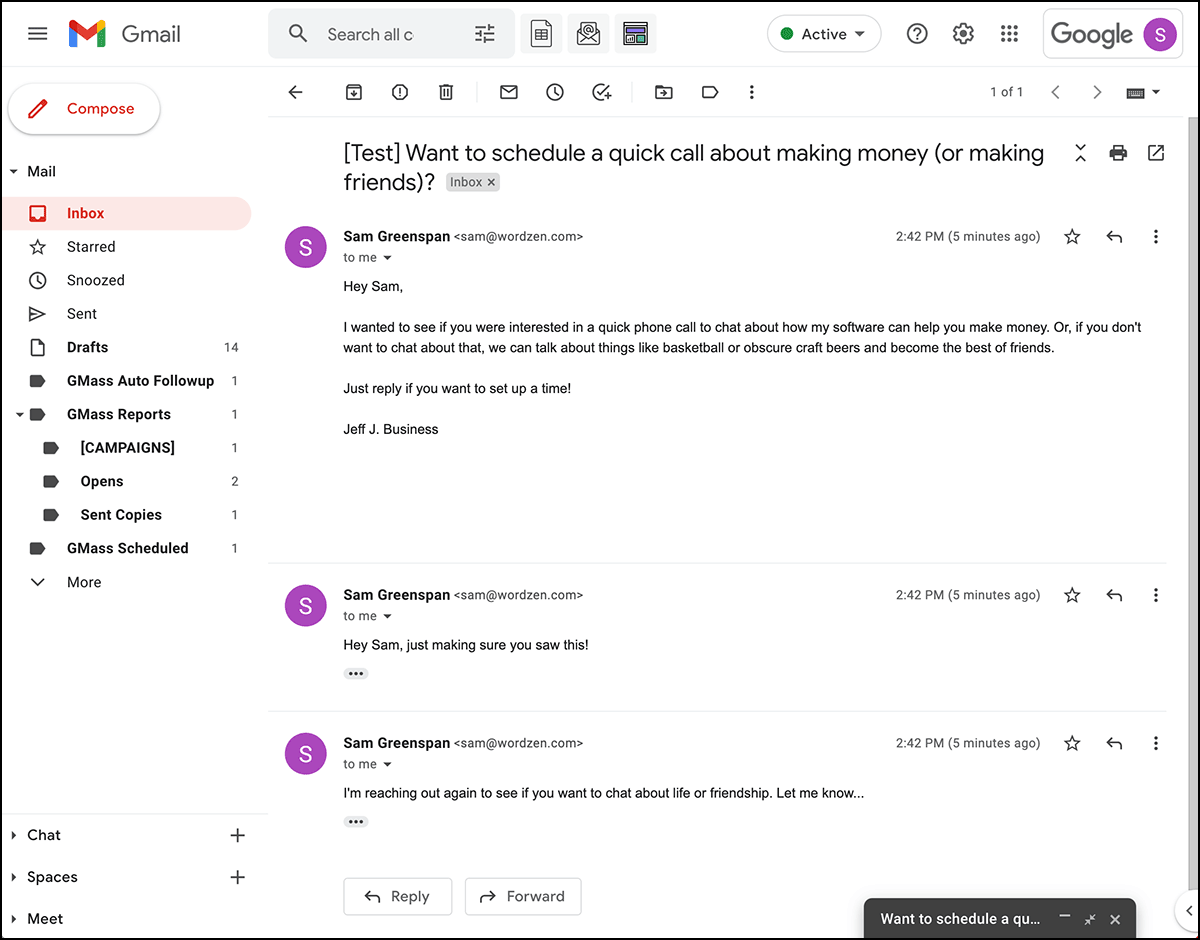The width and height of the screenshot is (1200, 940).
Task: Open the GMass spreadsheet icon beside search
Action: pos(541,34)
